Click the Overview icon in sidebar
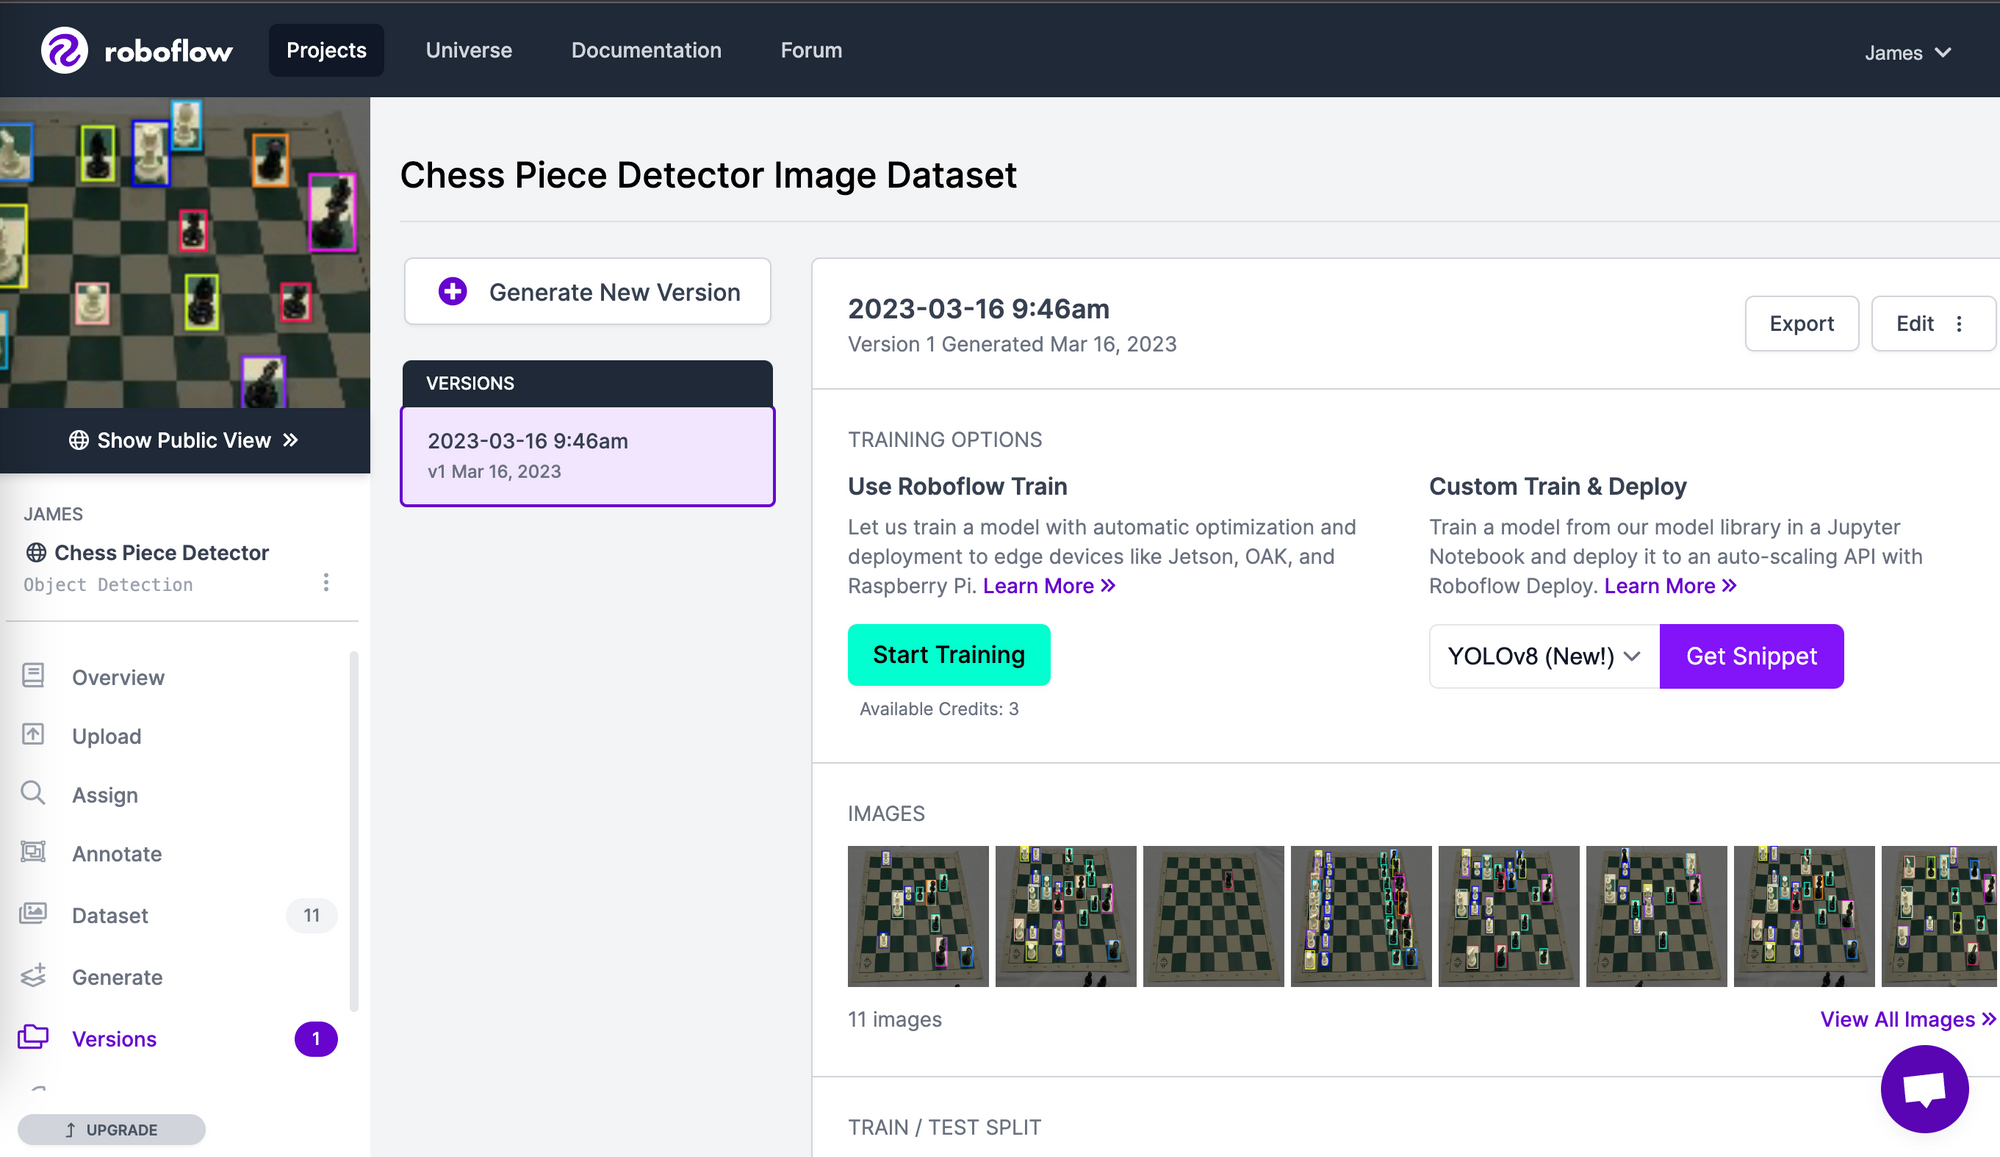2000x1157 pixels. pyautogui.click(x=34, y=675)
